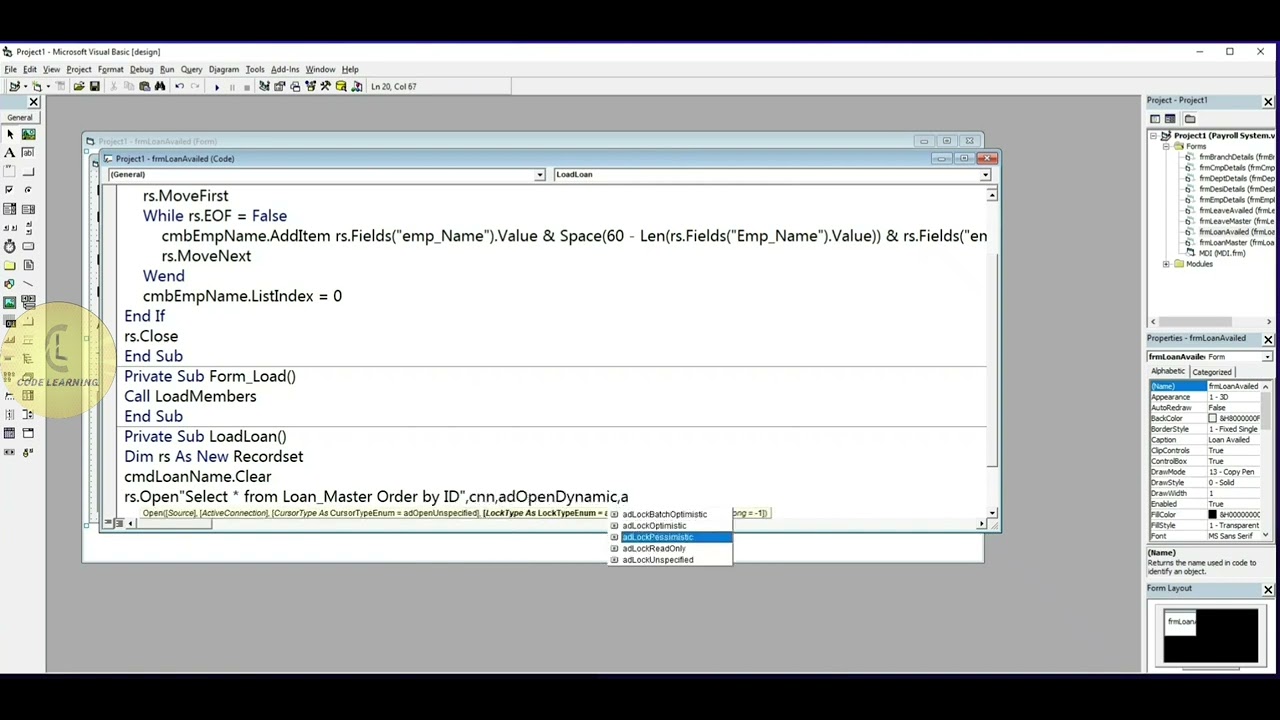Open the Form Layout Window toolbar icon
Screen dimensions: 1280x720
click(295, 86)
